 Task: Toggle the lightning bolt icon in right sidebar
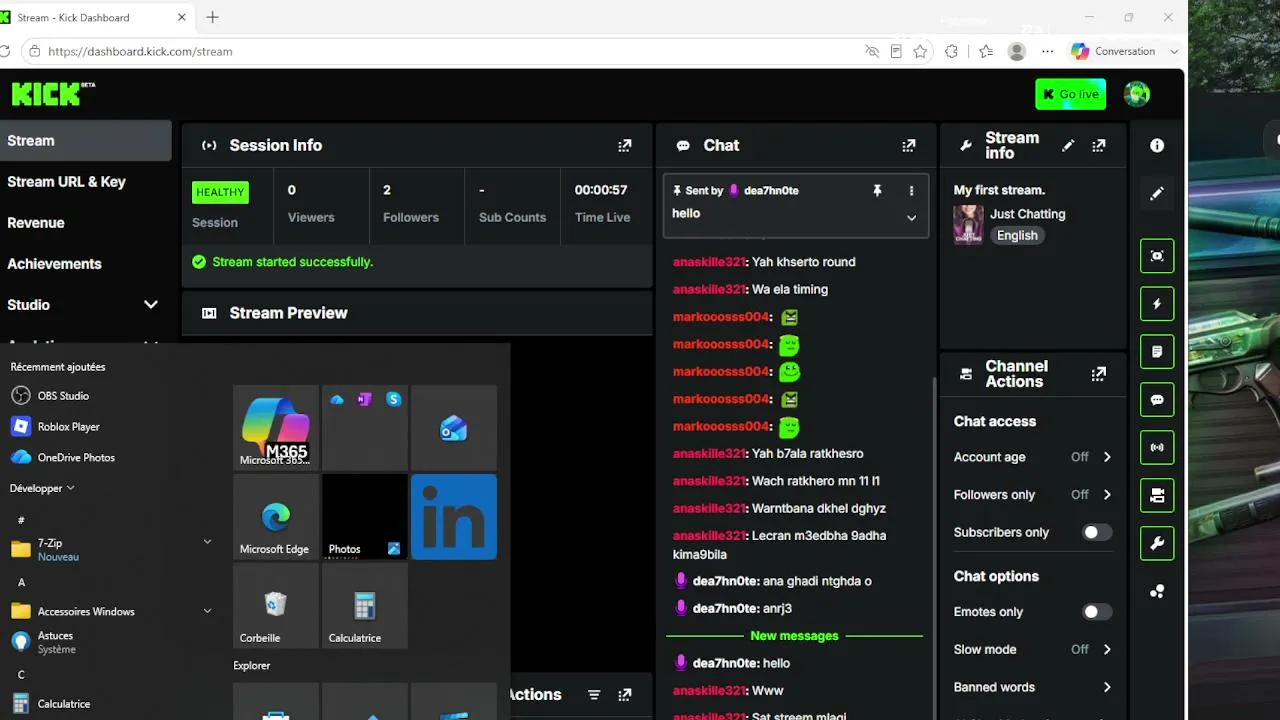click(1157, 304)
